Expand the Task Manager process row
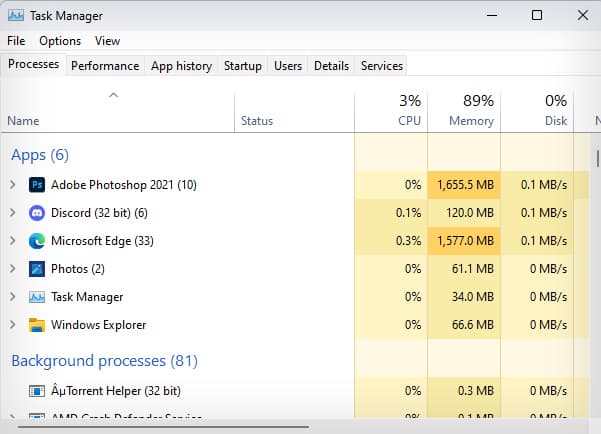Viewport: 601px width, 434px height. [13, 297]
